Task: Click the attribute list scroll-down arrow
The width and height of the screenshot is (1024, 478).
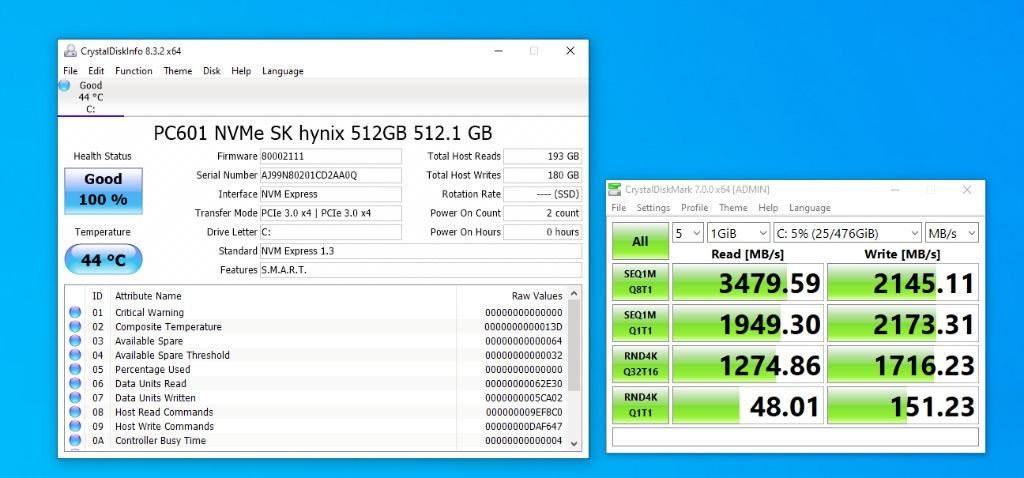Action: click(574, 443)
